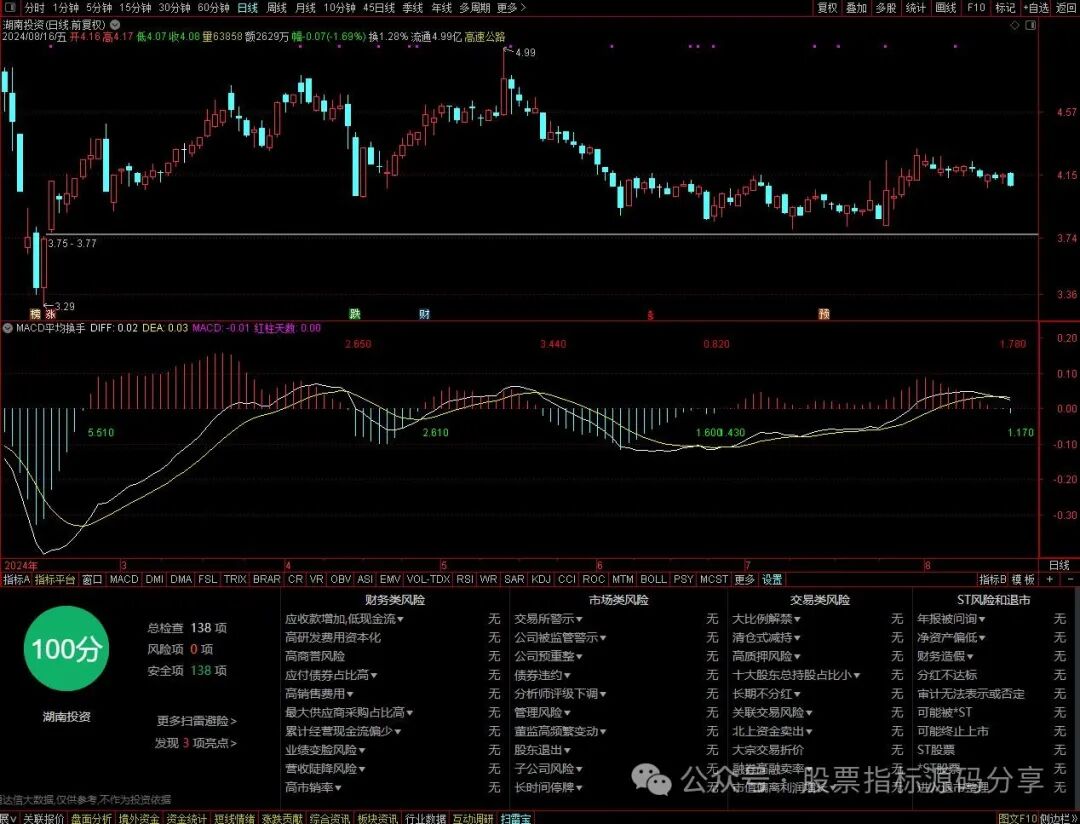Click the blue 财 event marker
The height and width of the screenshot is (824, 1080).
424,313
